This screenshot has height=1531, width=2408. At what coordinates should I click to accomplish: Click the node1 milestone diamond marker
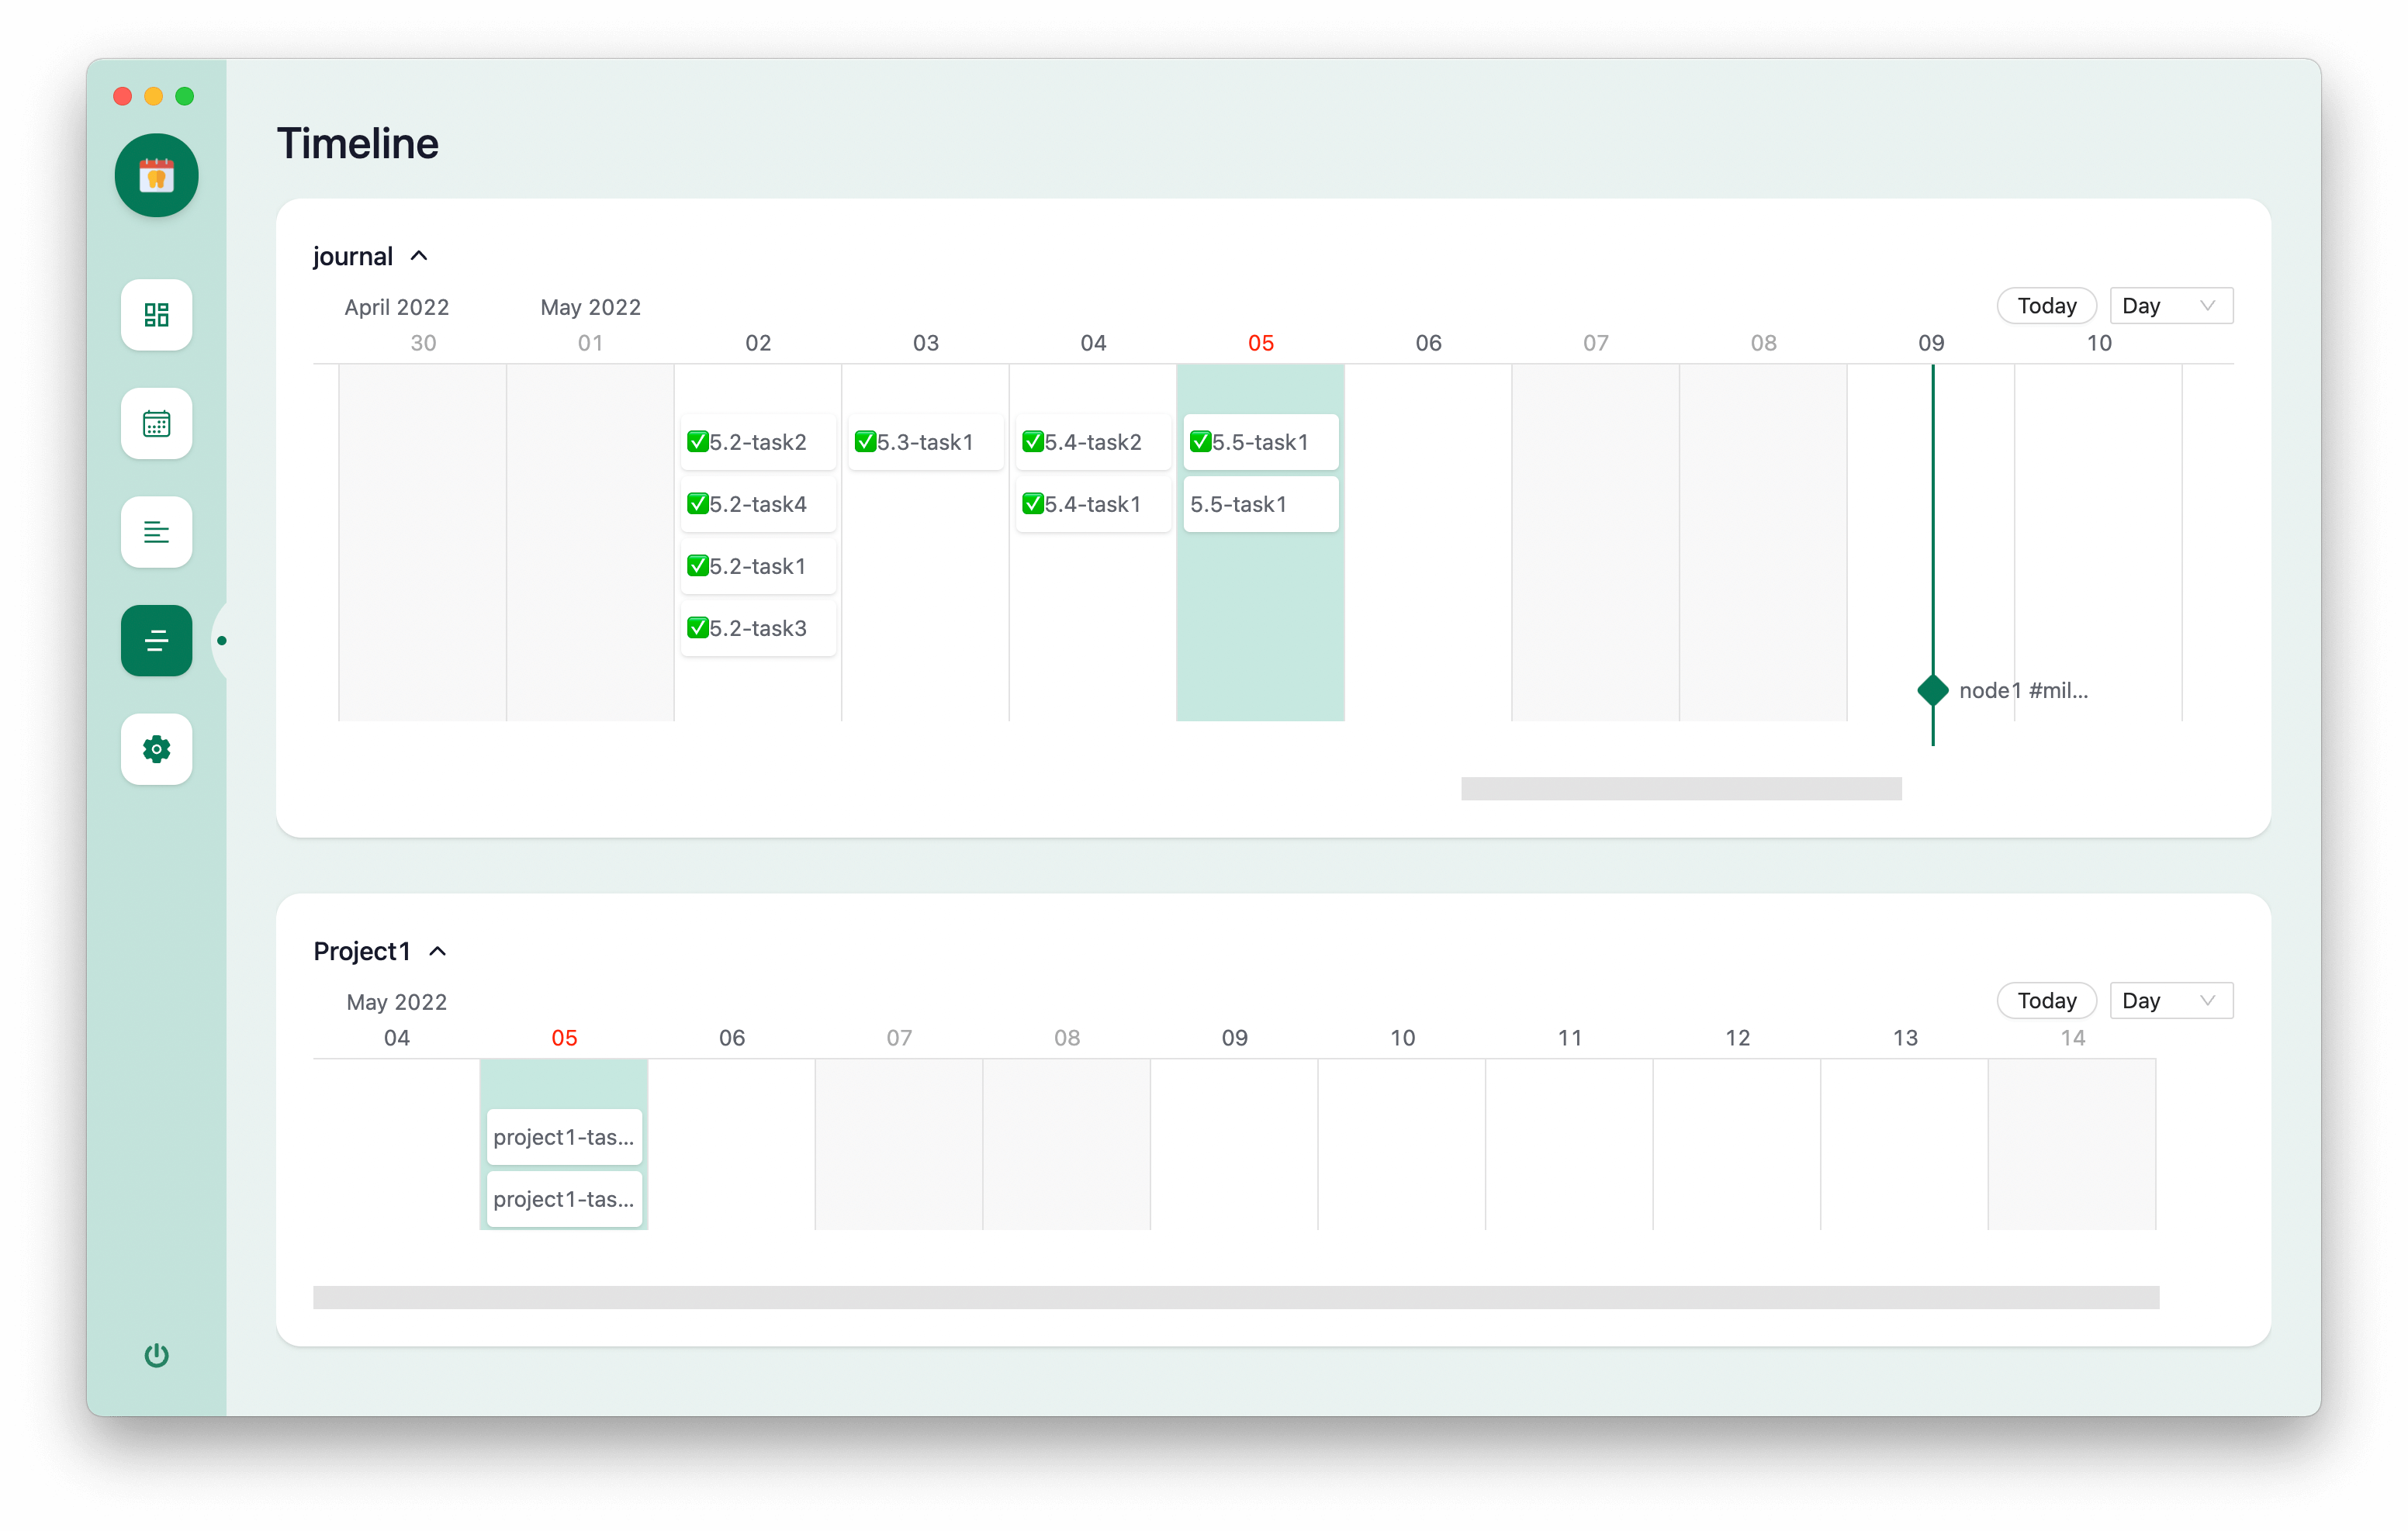click(x=1932, y=690)
